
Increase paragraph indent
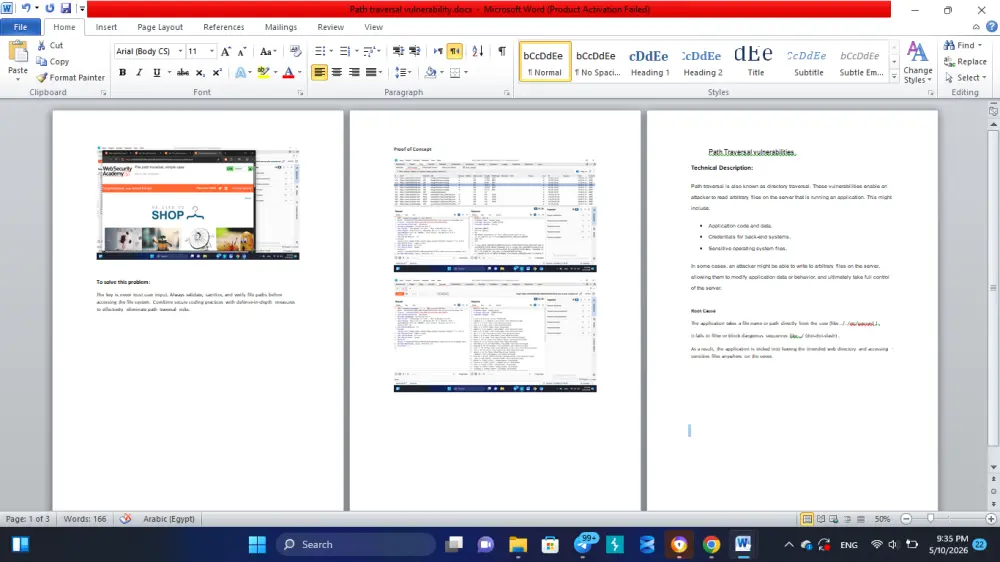tap(415, 51)
